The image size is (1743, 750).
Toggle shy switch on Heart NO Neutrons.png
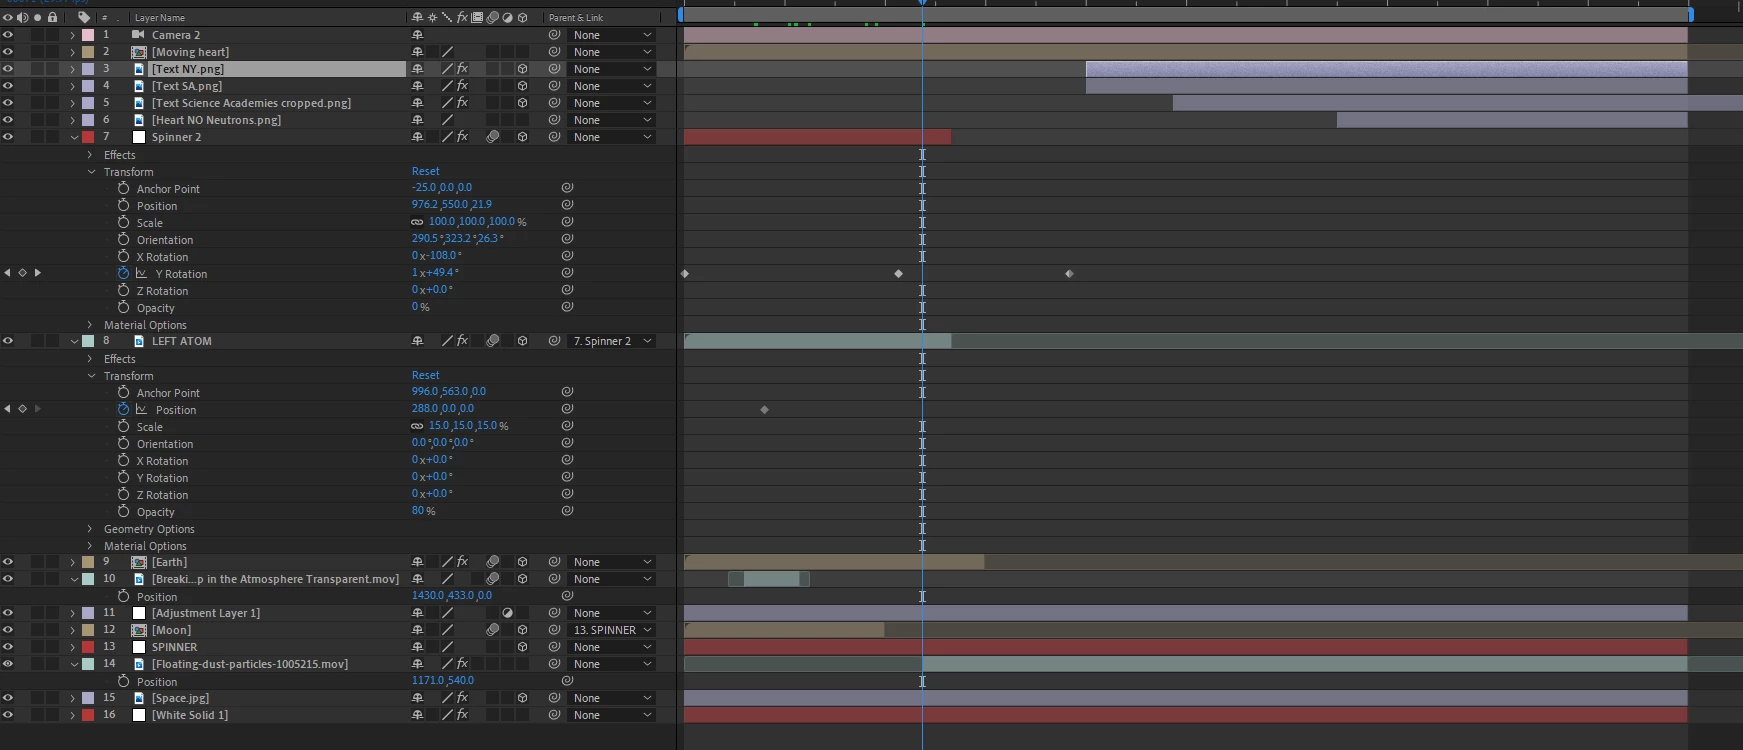coord(417,120)
